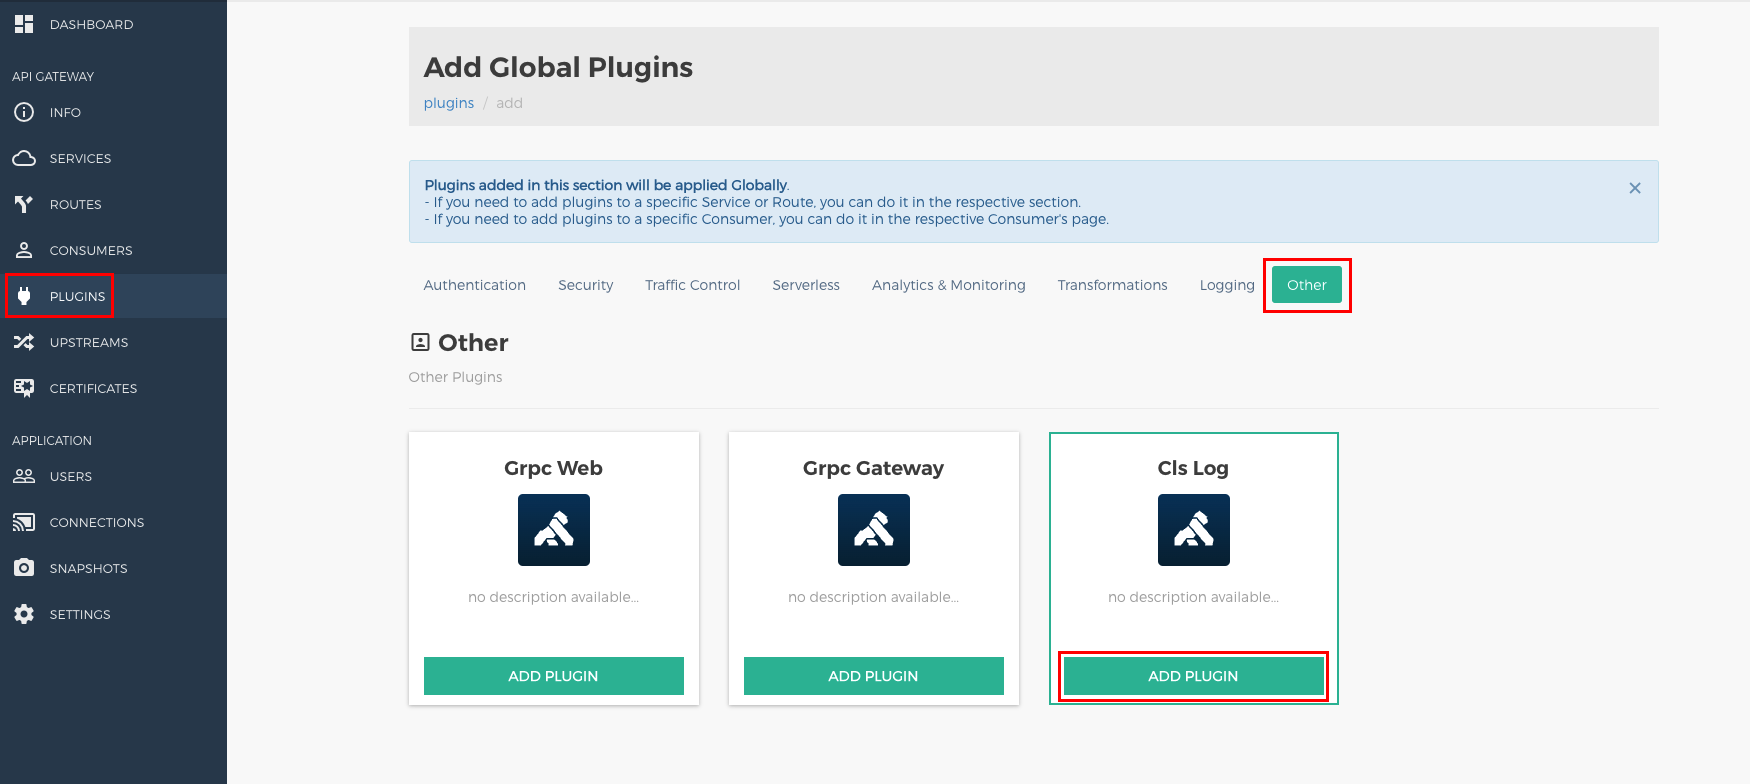Viewport: 1750px width, 784px height.
Task: Click Grpc Web 'no description available' text
Action: [x=554, y=597]
